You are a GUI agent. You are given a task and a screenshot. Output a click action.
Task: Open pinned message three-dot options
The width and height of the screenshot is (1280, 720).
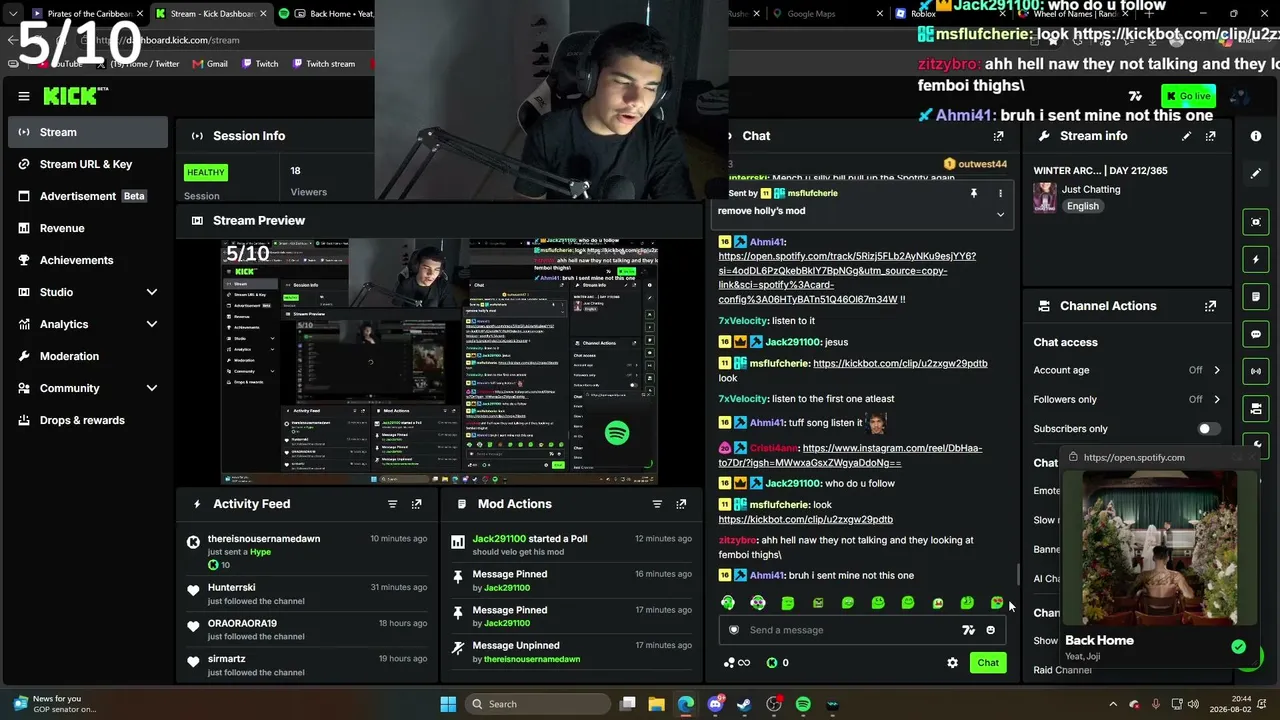[1000, 193]
